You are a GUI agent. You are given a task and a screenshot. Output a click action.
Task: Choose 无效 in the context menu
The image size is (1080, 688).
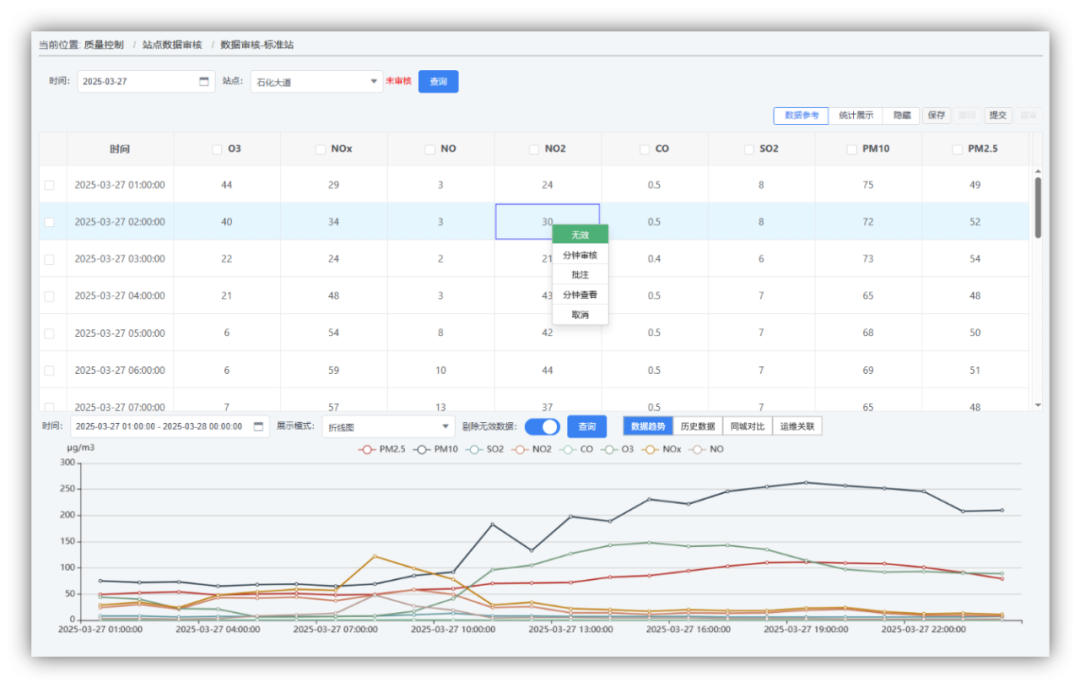pos(580,235)
